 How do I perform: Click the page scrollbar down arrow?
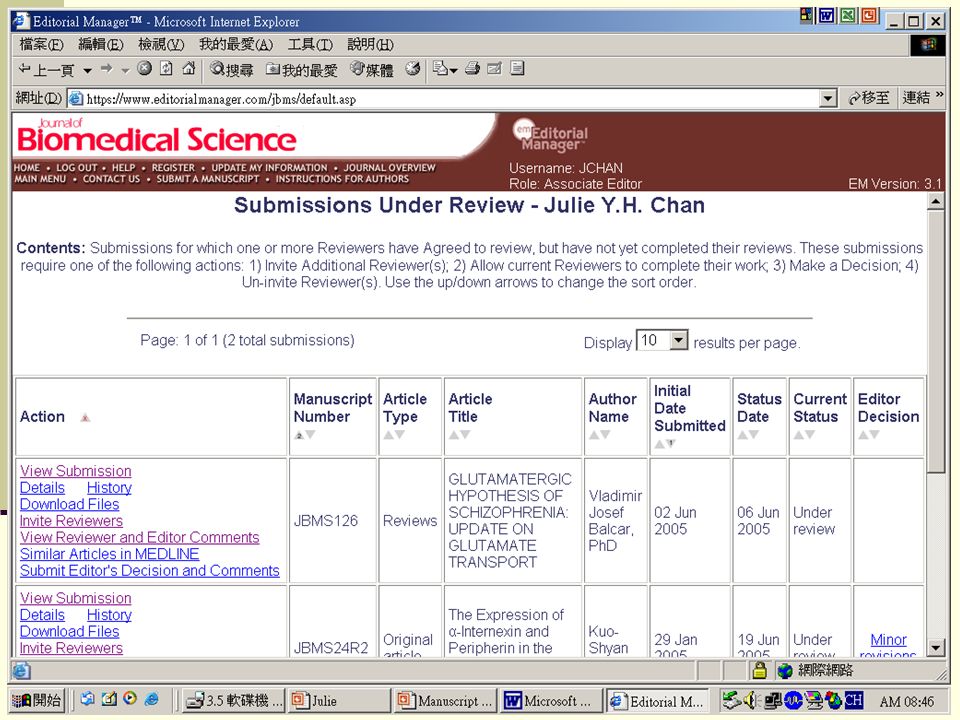pyautogui.click(x=935, y=647)
